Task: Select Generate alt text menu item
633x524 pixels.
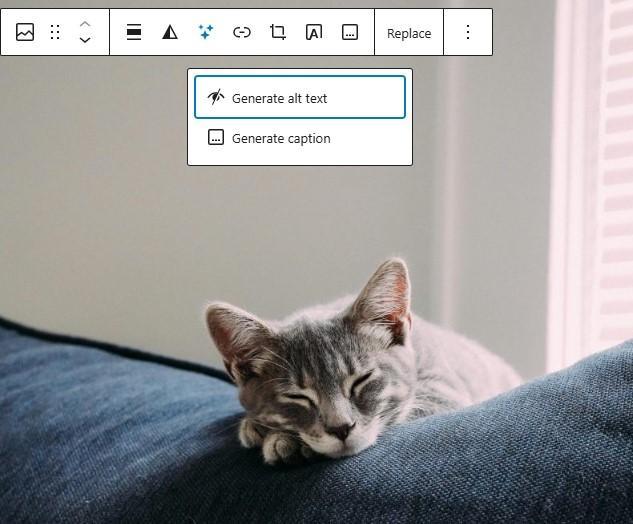Action: click(300, 97)
